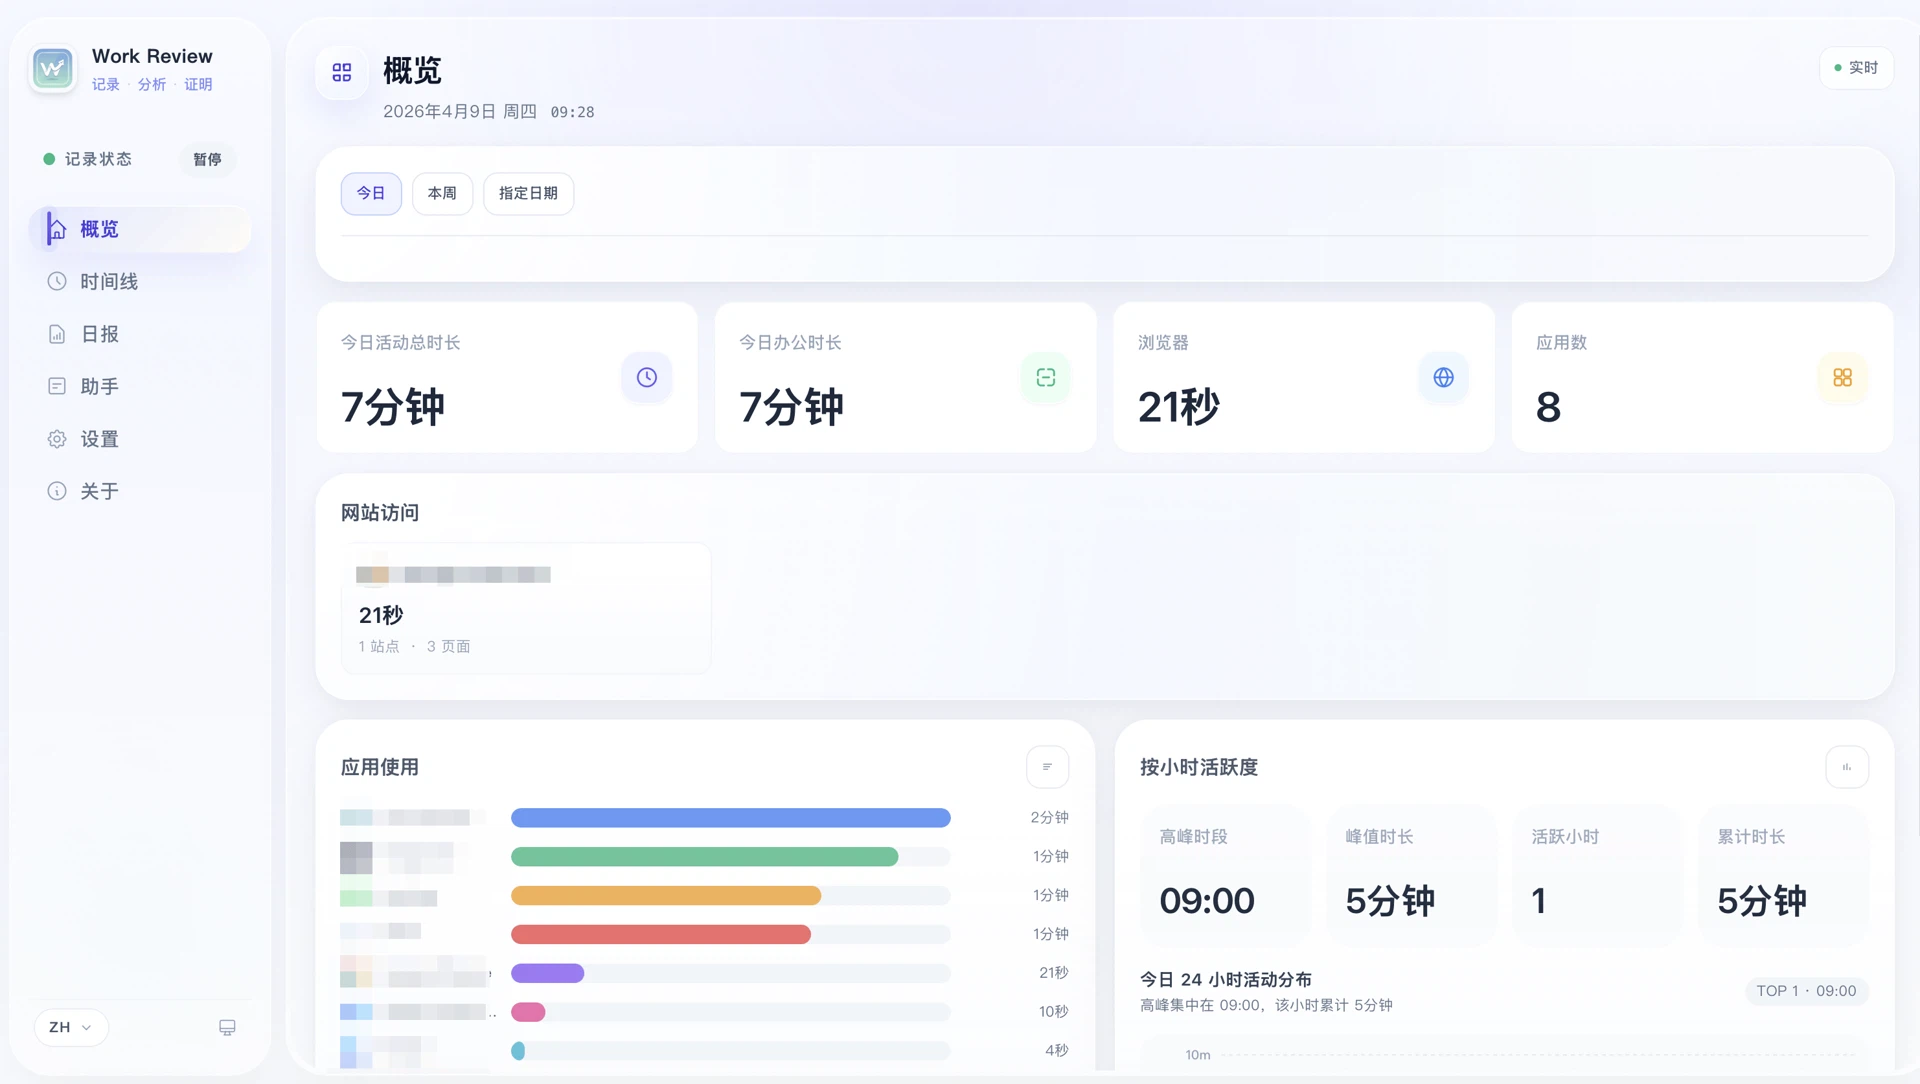The height and width of the screenshot is (1084, 1920).
Task: Click the TOP 1 · 09:00 badge
Action: (1806, 991)
